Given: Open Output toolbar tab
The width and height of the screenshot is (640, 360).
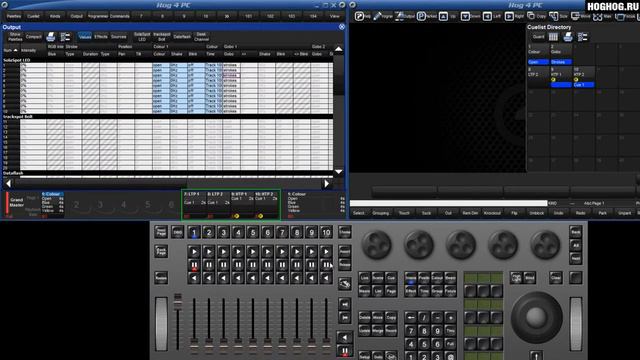Looking at the screenshot, I should pyautogui.click(x=76, y=16).
